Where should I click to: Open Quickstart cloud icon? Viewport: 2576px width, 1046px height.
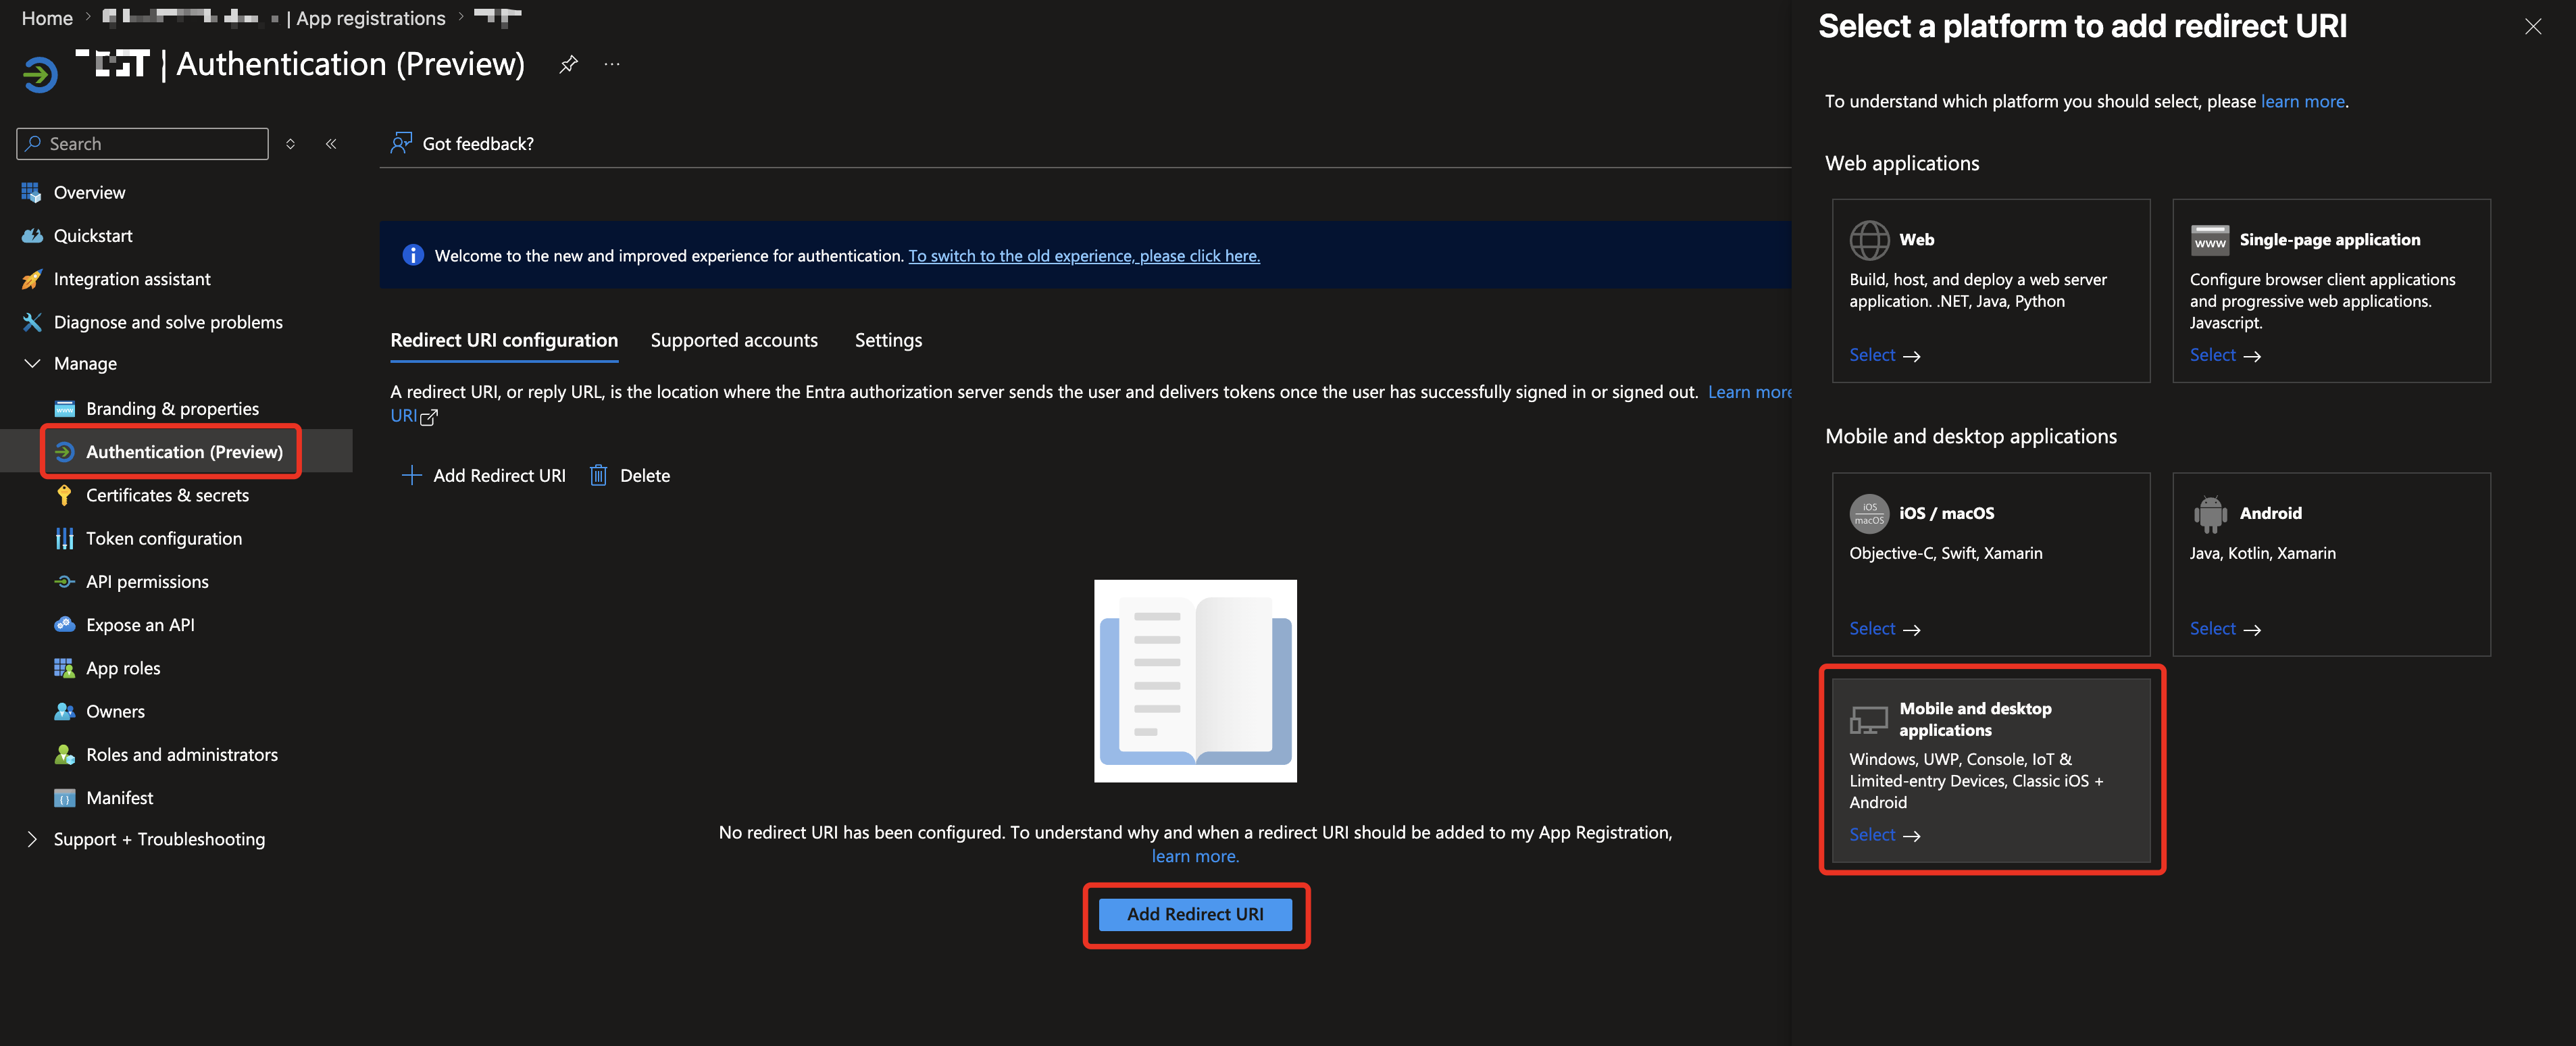[31, 236]
